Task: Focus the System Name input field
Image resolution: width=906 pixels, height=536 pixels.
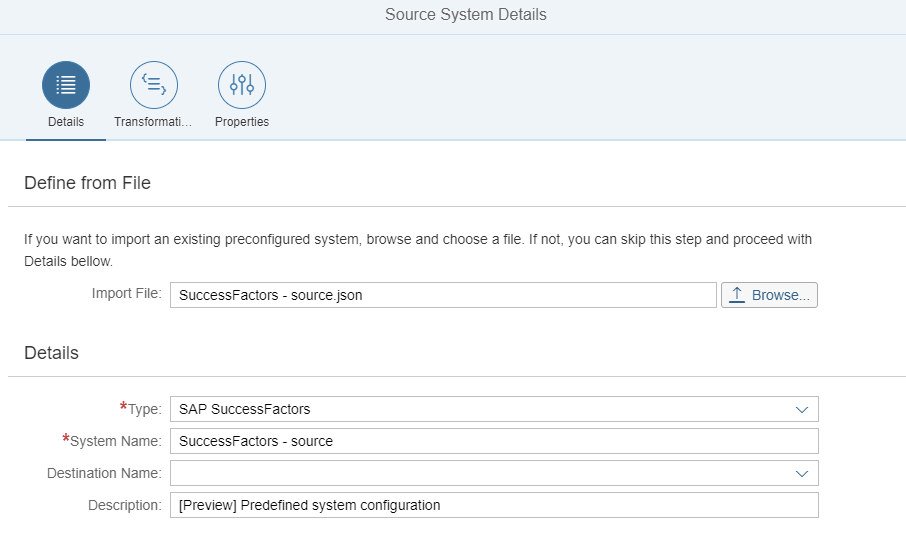Action: pos(494,441)
